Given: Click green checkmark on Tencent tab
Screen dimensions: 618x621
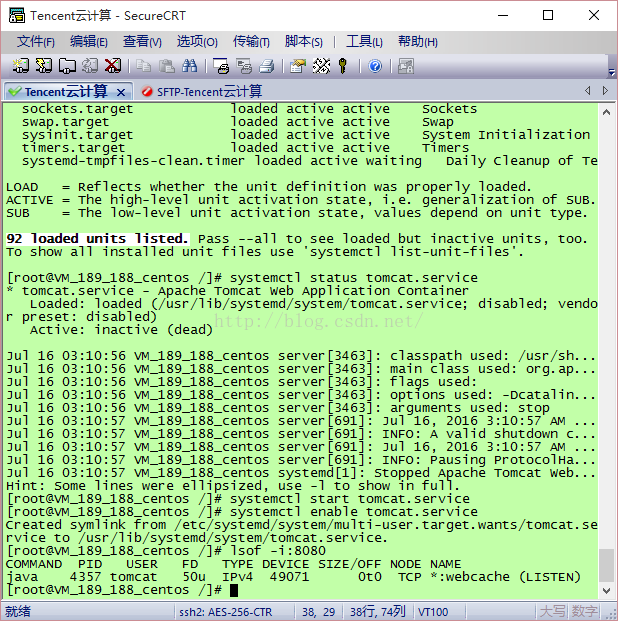Looking at the screenshot, I should coord(15,91).
